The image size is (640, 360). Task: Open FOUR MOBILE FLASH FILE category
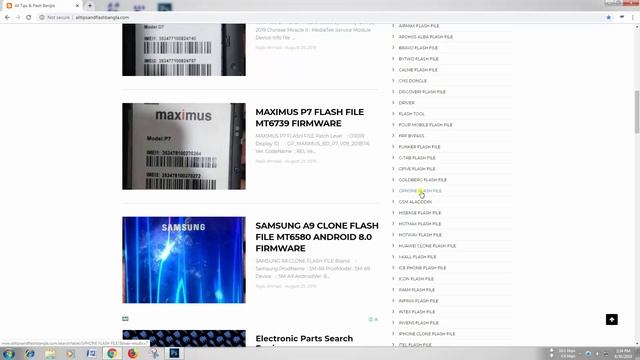[x=425, y=125]
